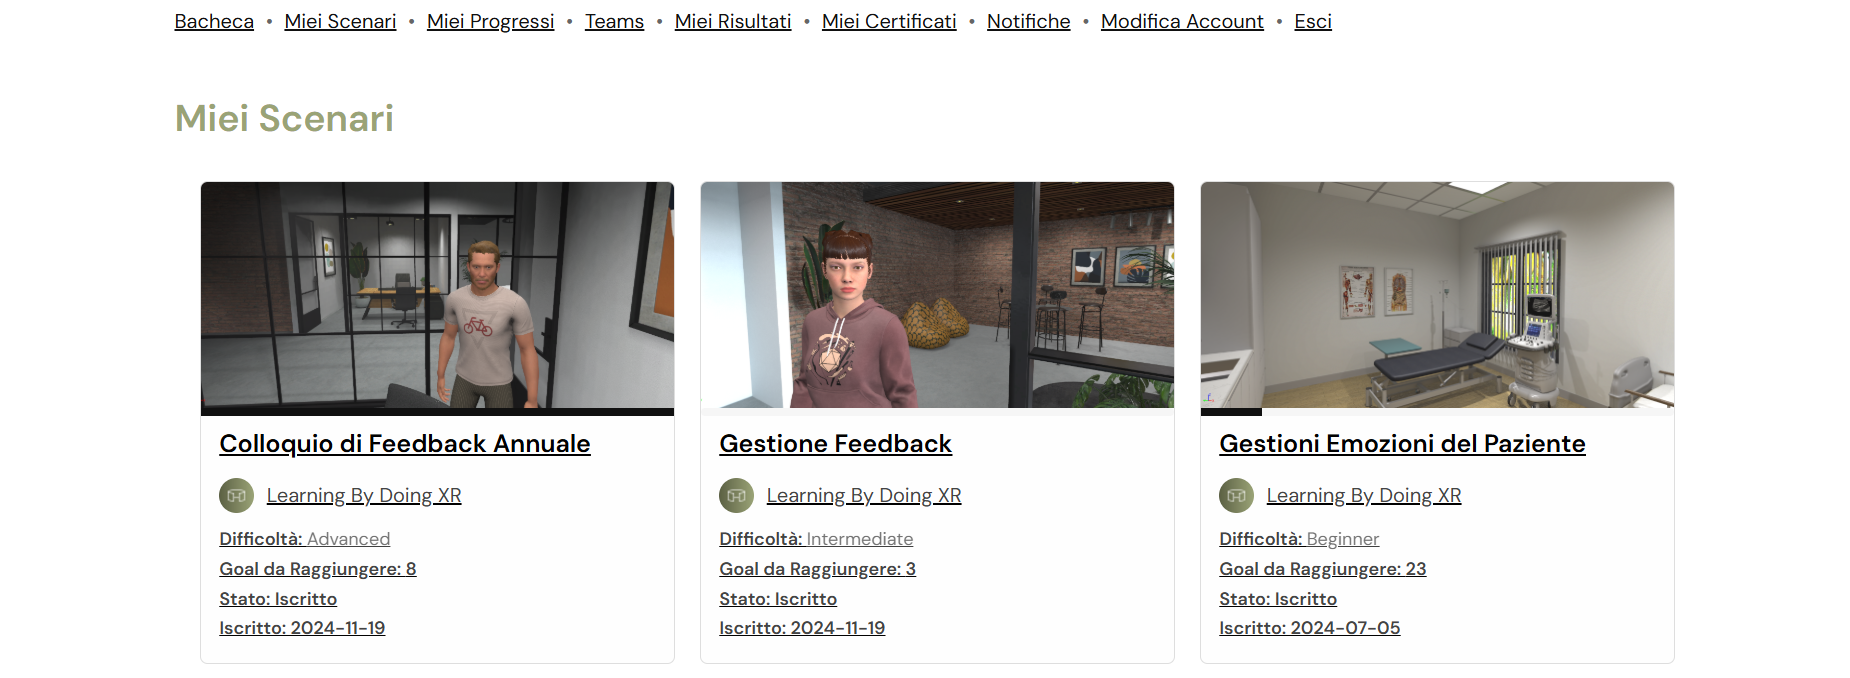The height and width of the screenshot is (678, 1850).
Task: Open the Colloquio di Feedback Annuale thumbnail
Action: 437,295
